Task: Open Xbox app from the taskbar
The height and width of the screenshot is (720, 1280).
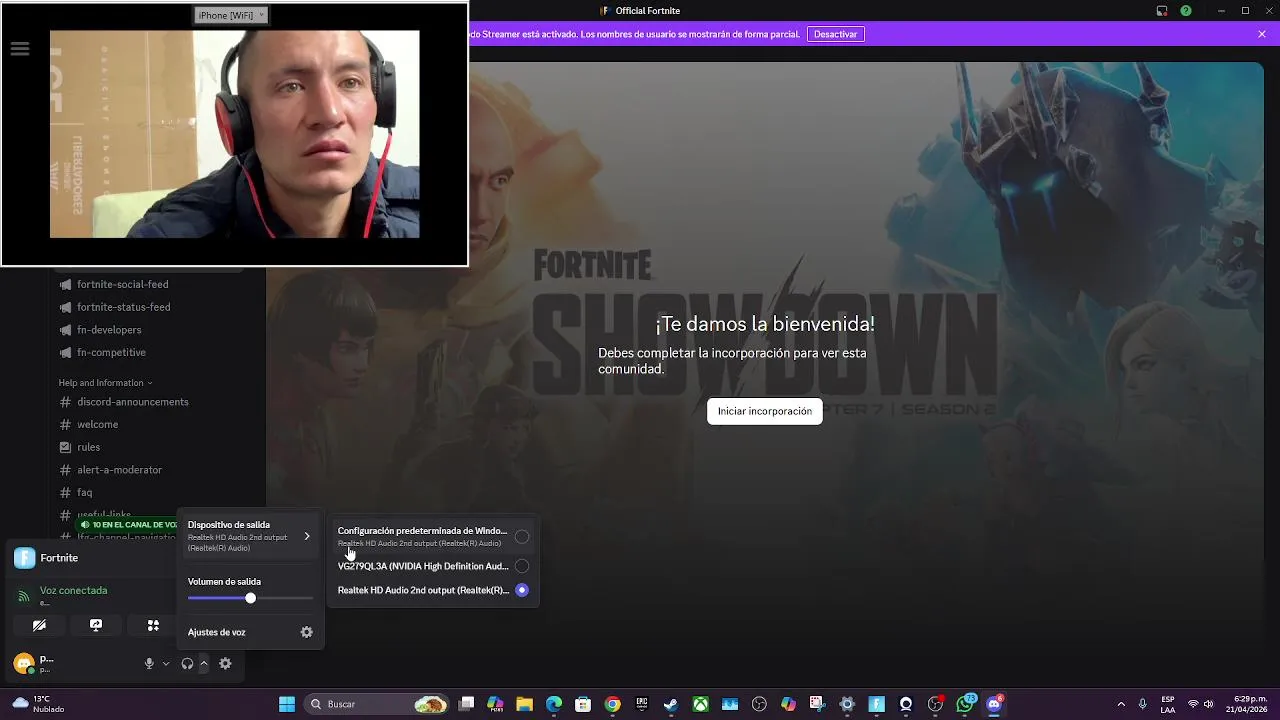Action: [x=701, y=704]
